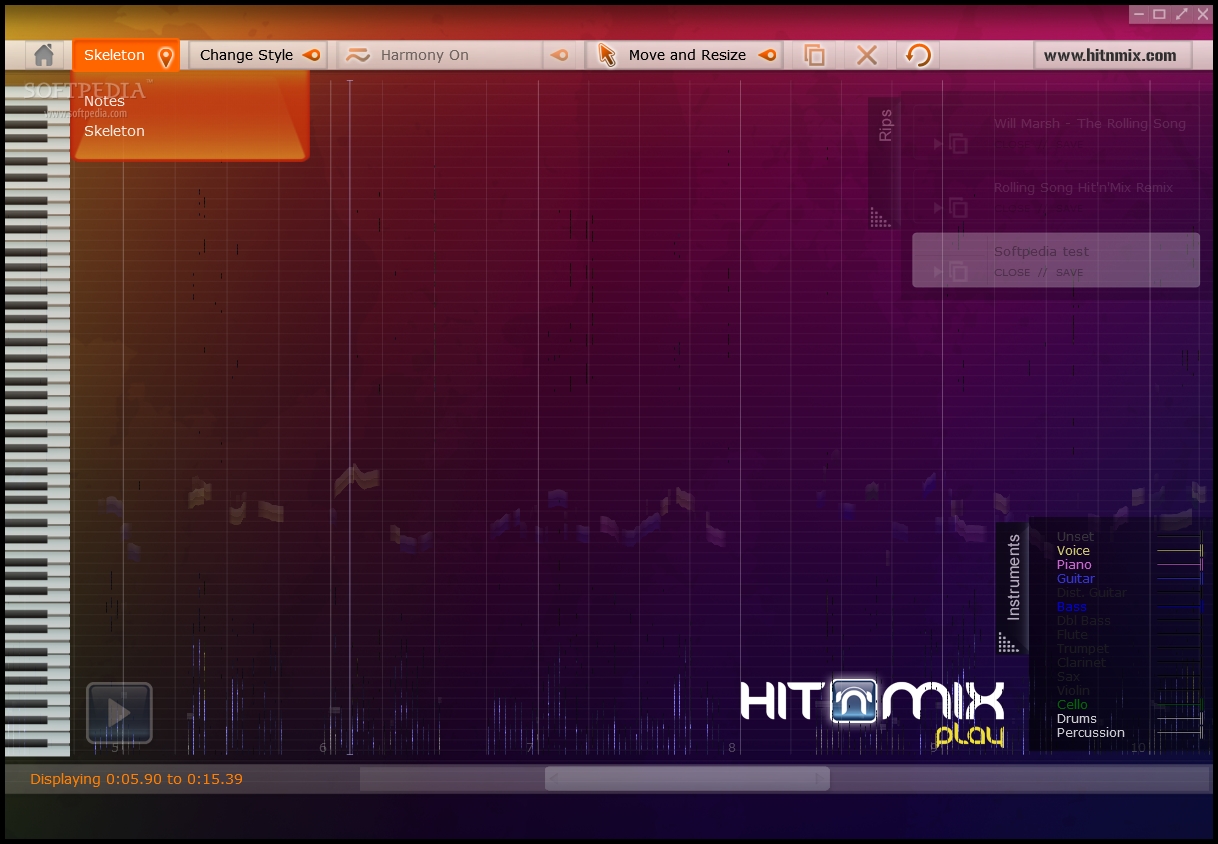Copy the Rolling Song Hit'n'Mix Remix rip
Viewport: 1218px width, 844px height.
[x=958, y=208]
